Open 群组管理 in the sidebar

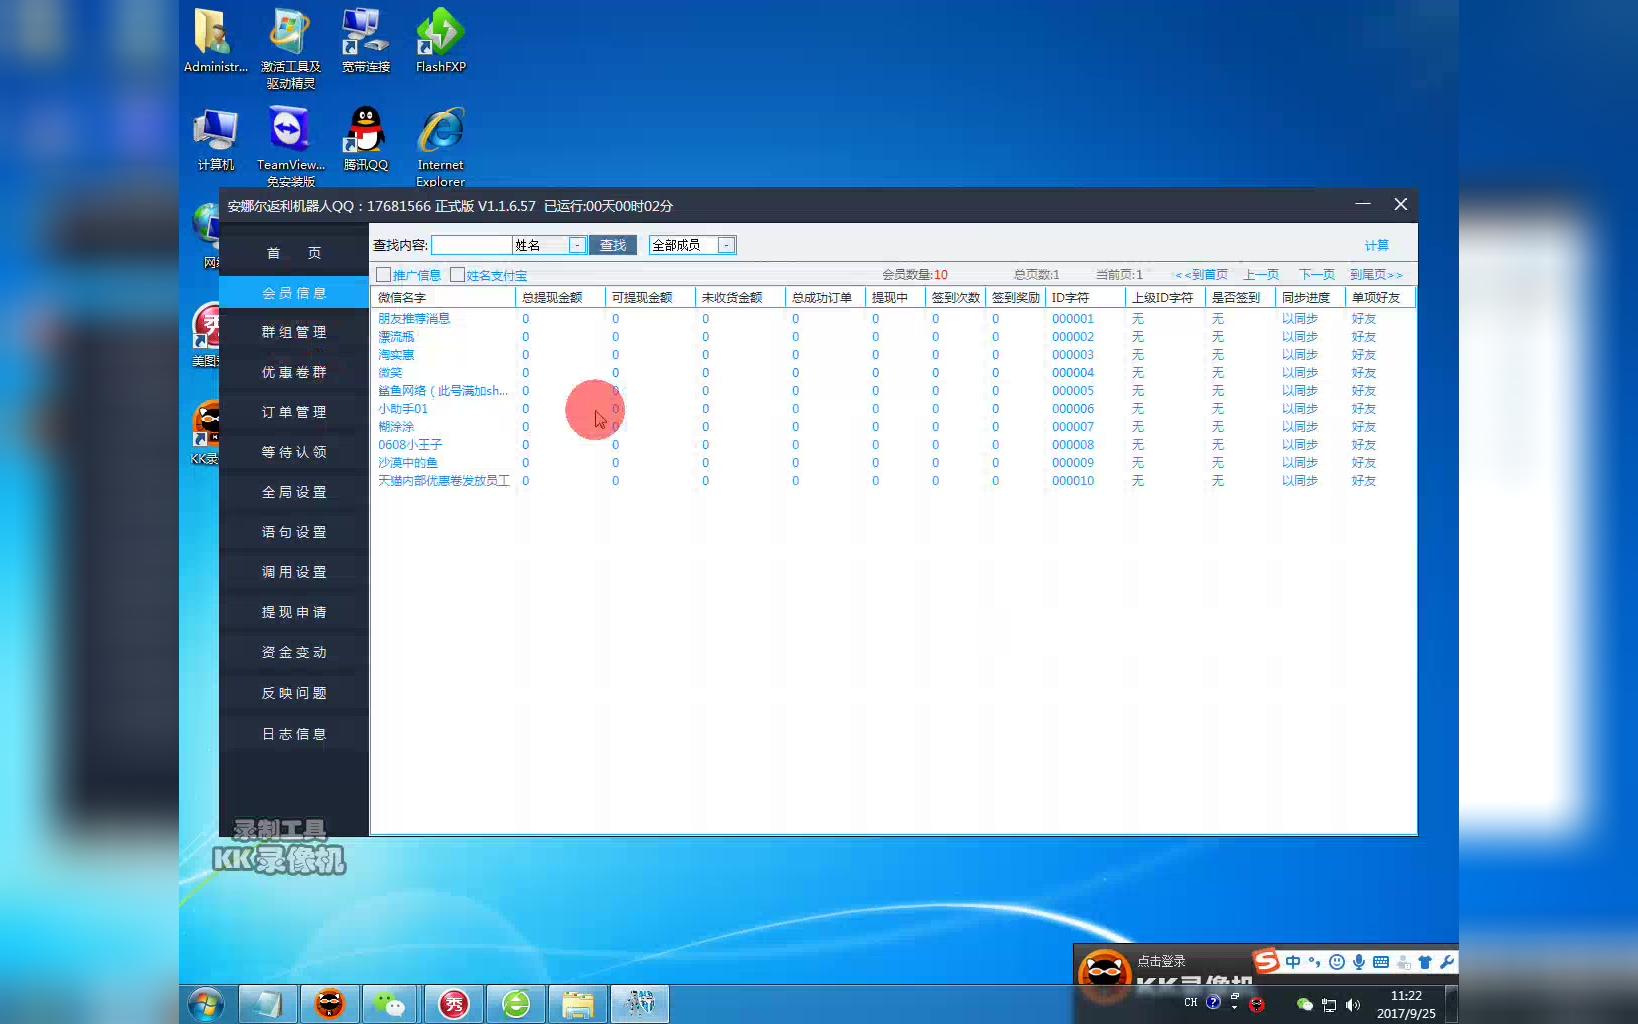coord(294,332)
